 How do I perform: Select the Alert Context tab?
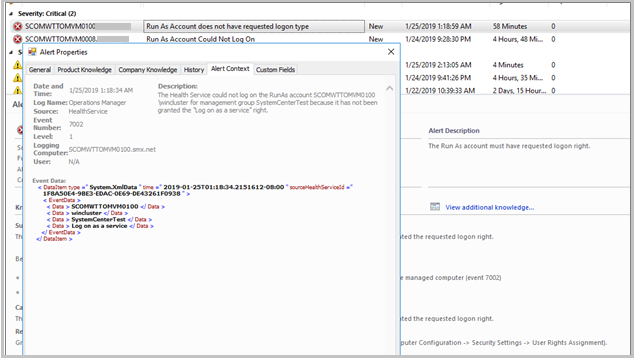(230, 69)
